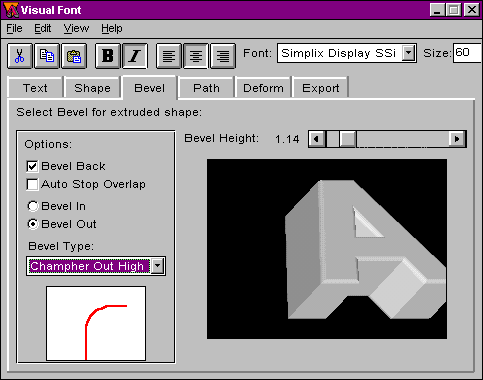
Task: Align text to the left
Action: point(169,56)
